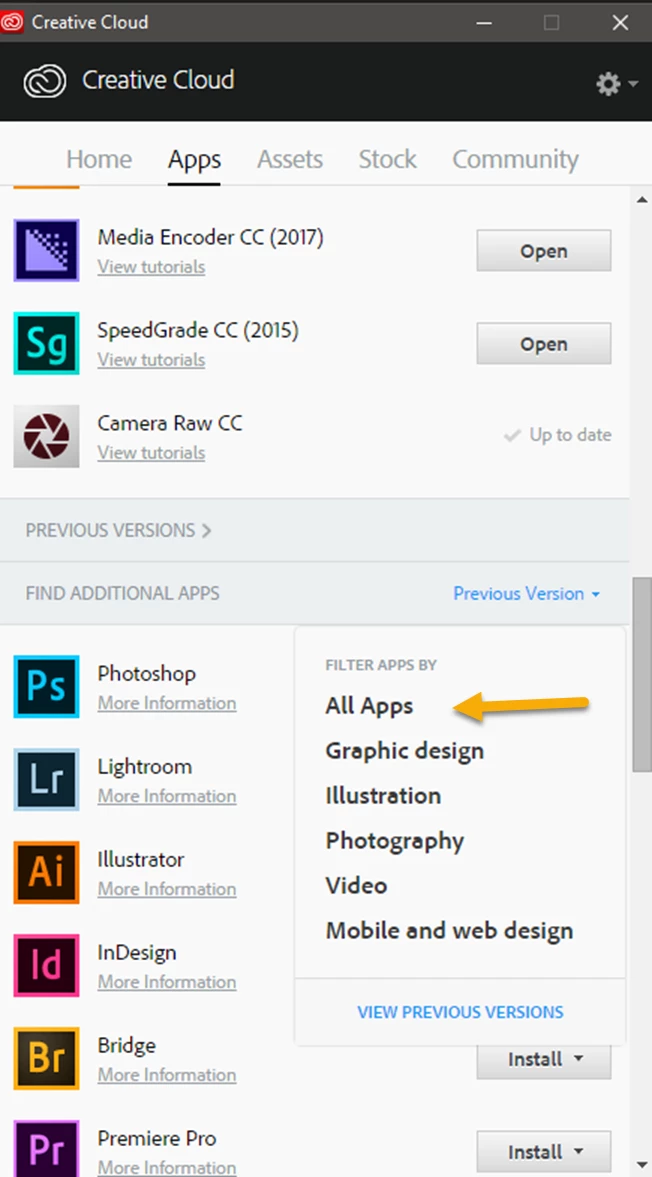The image size is (652, 1177).
Task: Click the Creative Cloud title bar icon
Action: point(12,22)
